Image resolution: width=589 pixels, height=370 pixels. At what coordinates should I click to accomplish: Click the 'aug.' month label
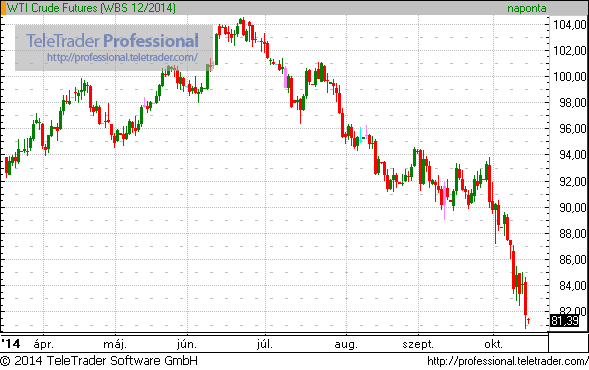pos(346,344)
